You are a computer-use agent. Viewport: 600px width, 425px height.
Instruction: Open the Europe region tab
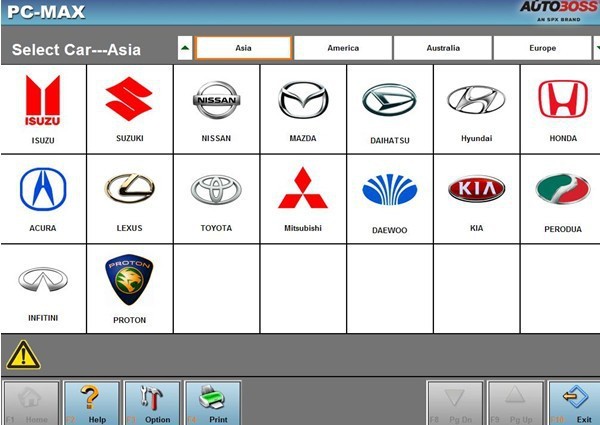[x=542, y=48]
